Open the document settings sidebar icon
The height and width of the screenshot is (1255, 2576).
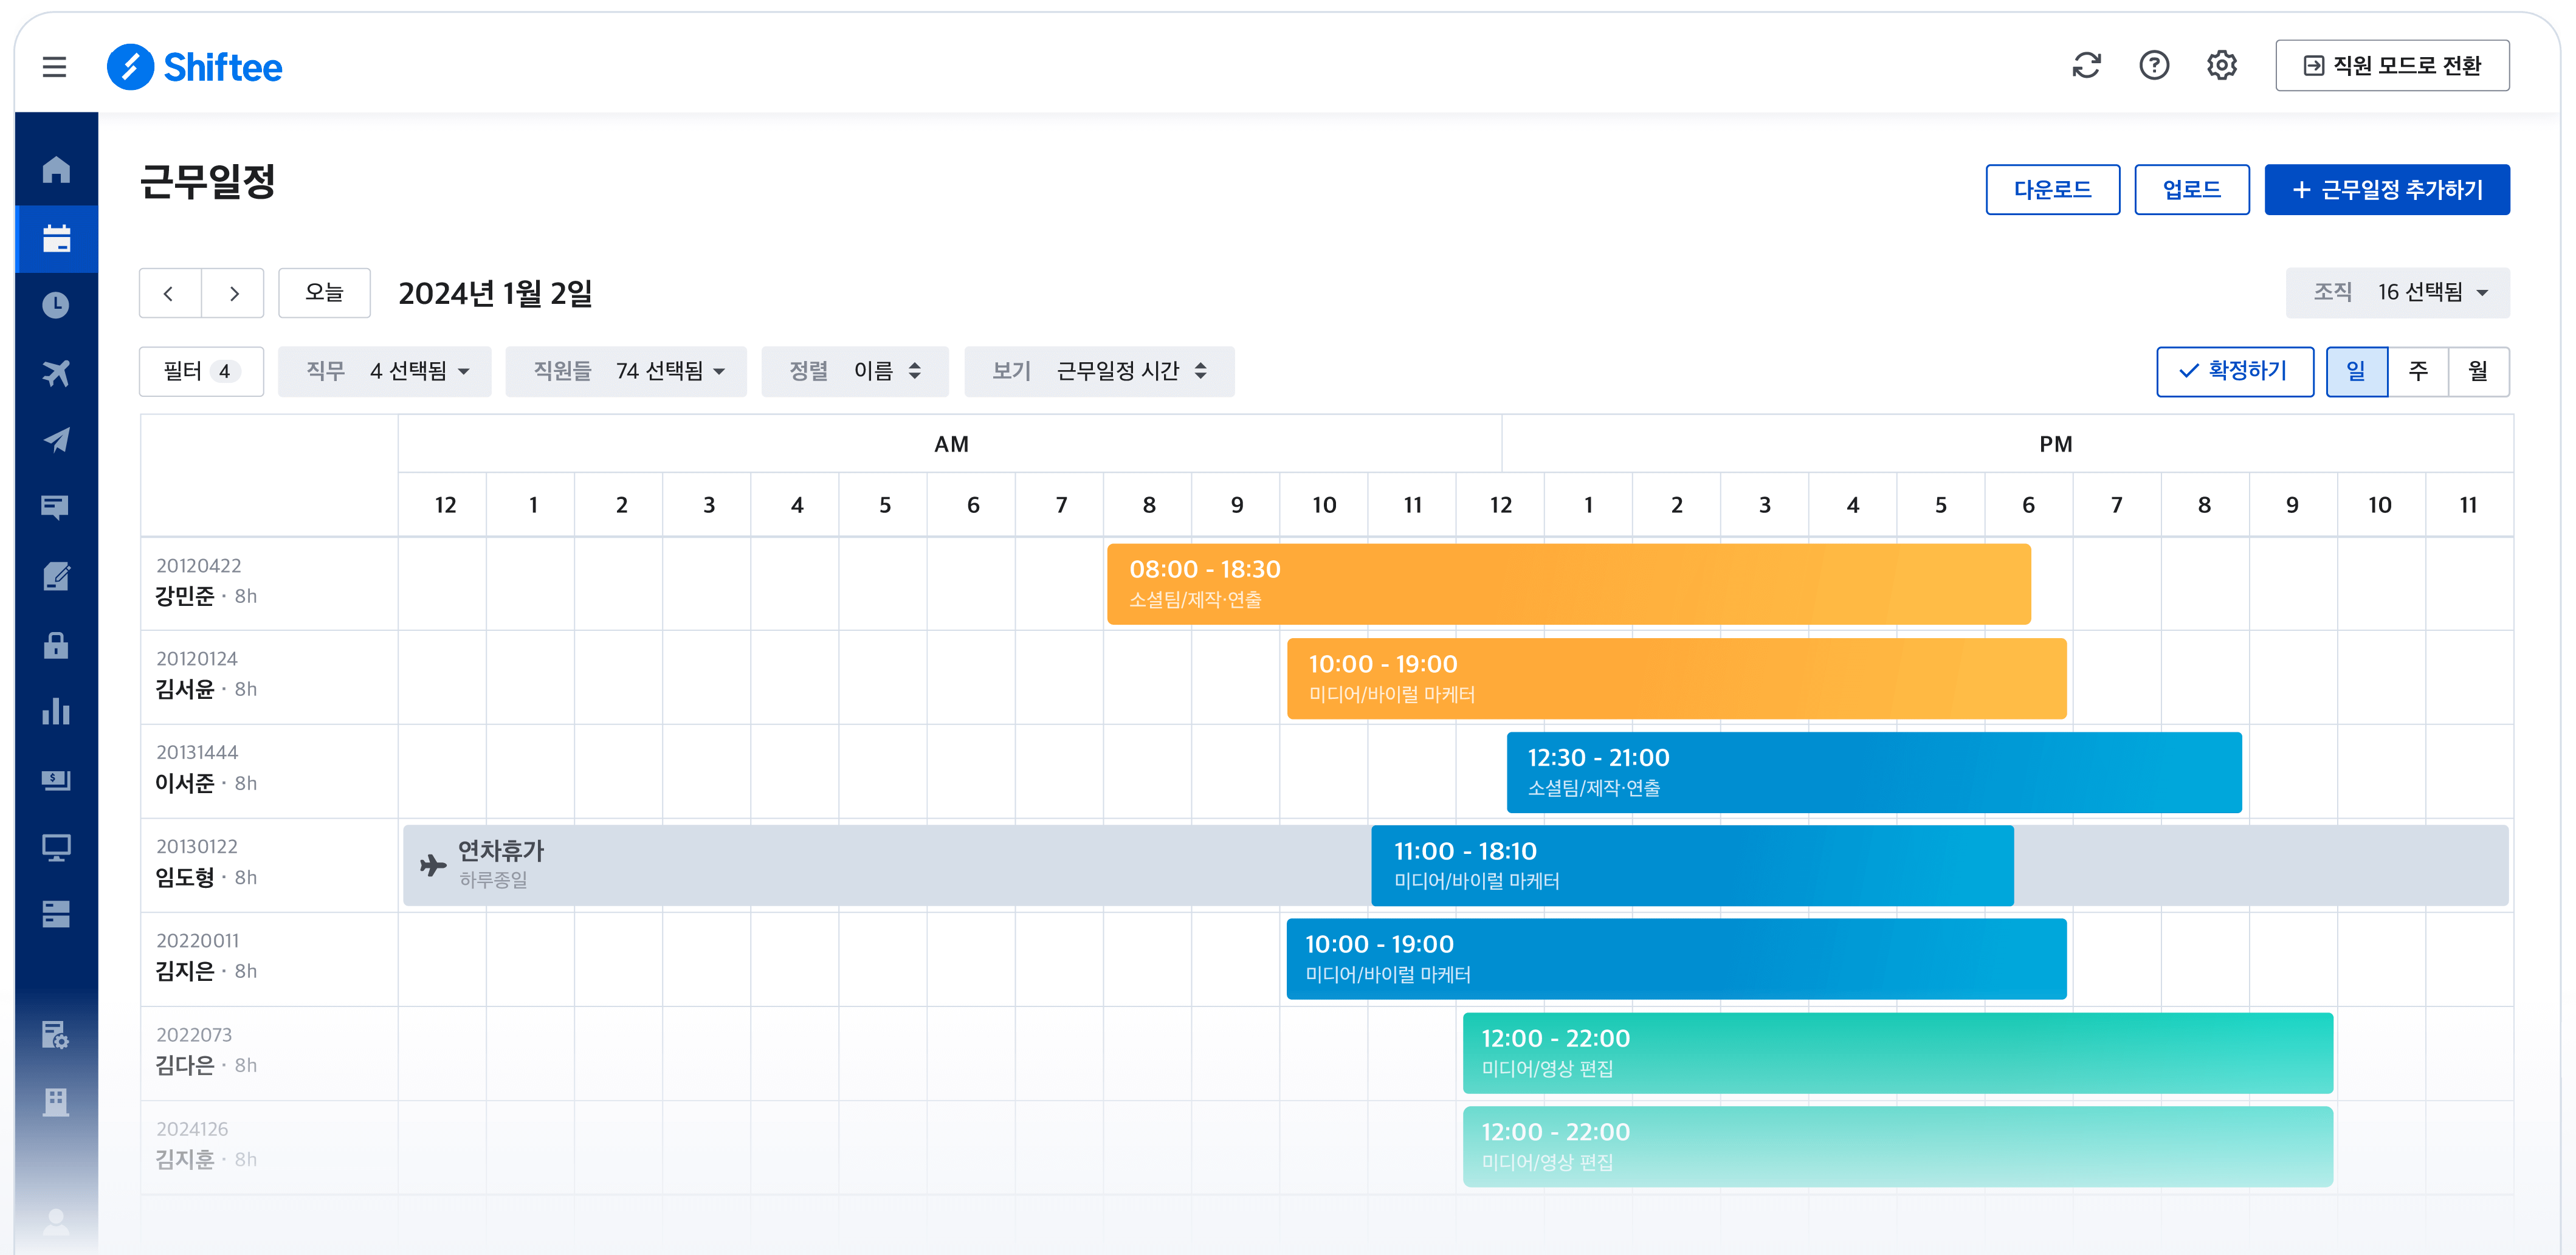[x=56, y=1034]
